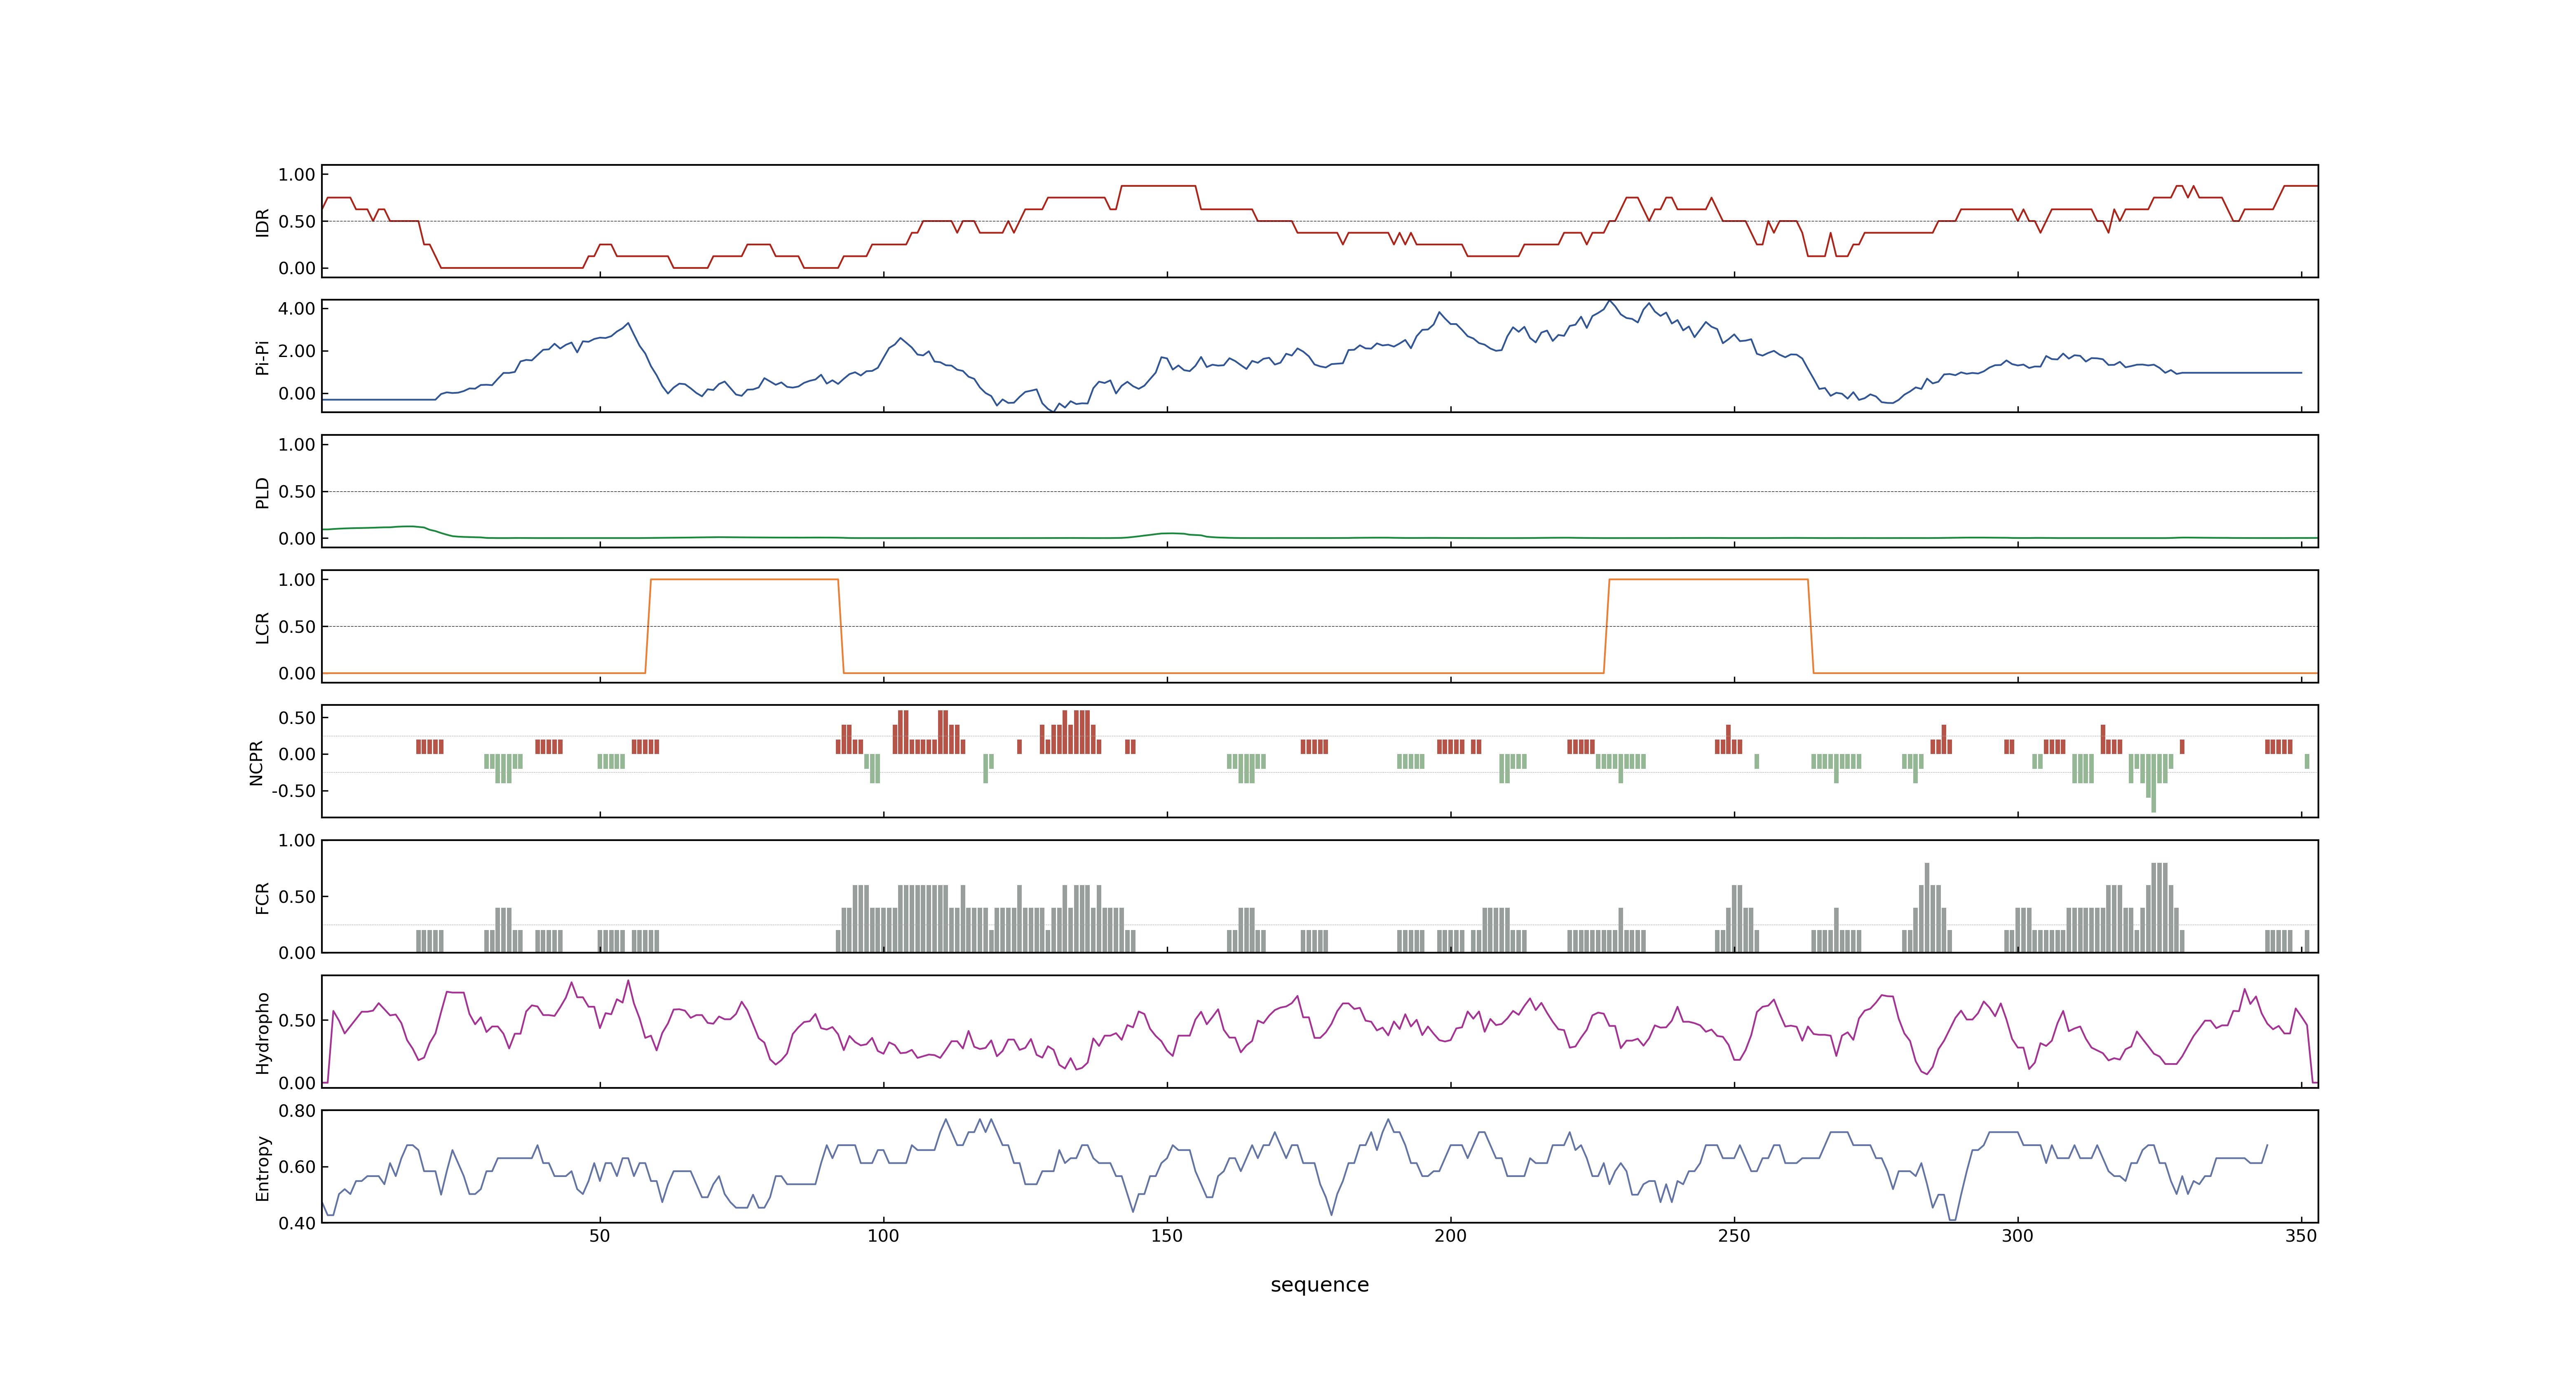
Task: Click x-axis tick label 200
Action: pyautogui.click(x=1450, y=1236)
